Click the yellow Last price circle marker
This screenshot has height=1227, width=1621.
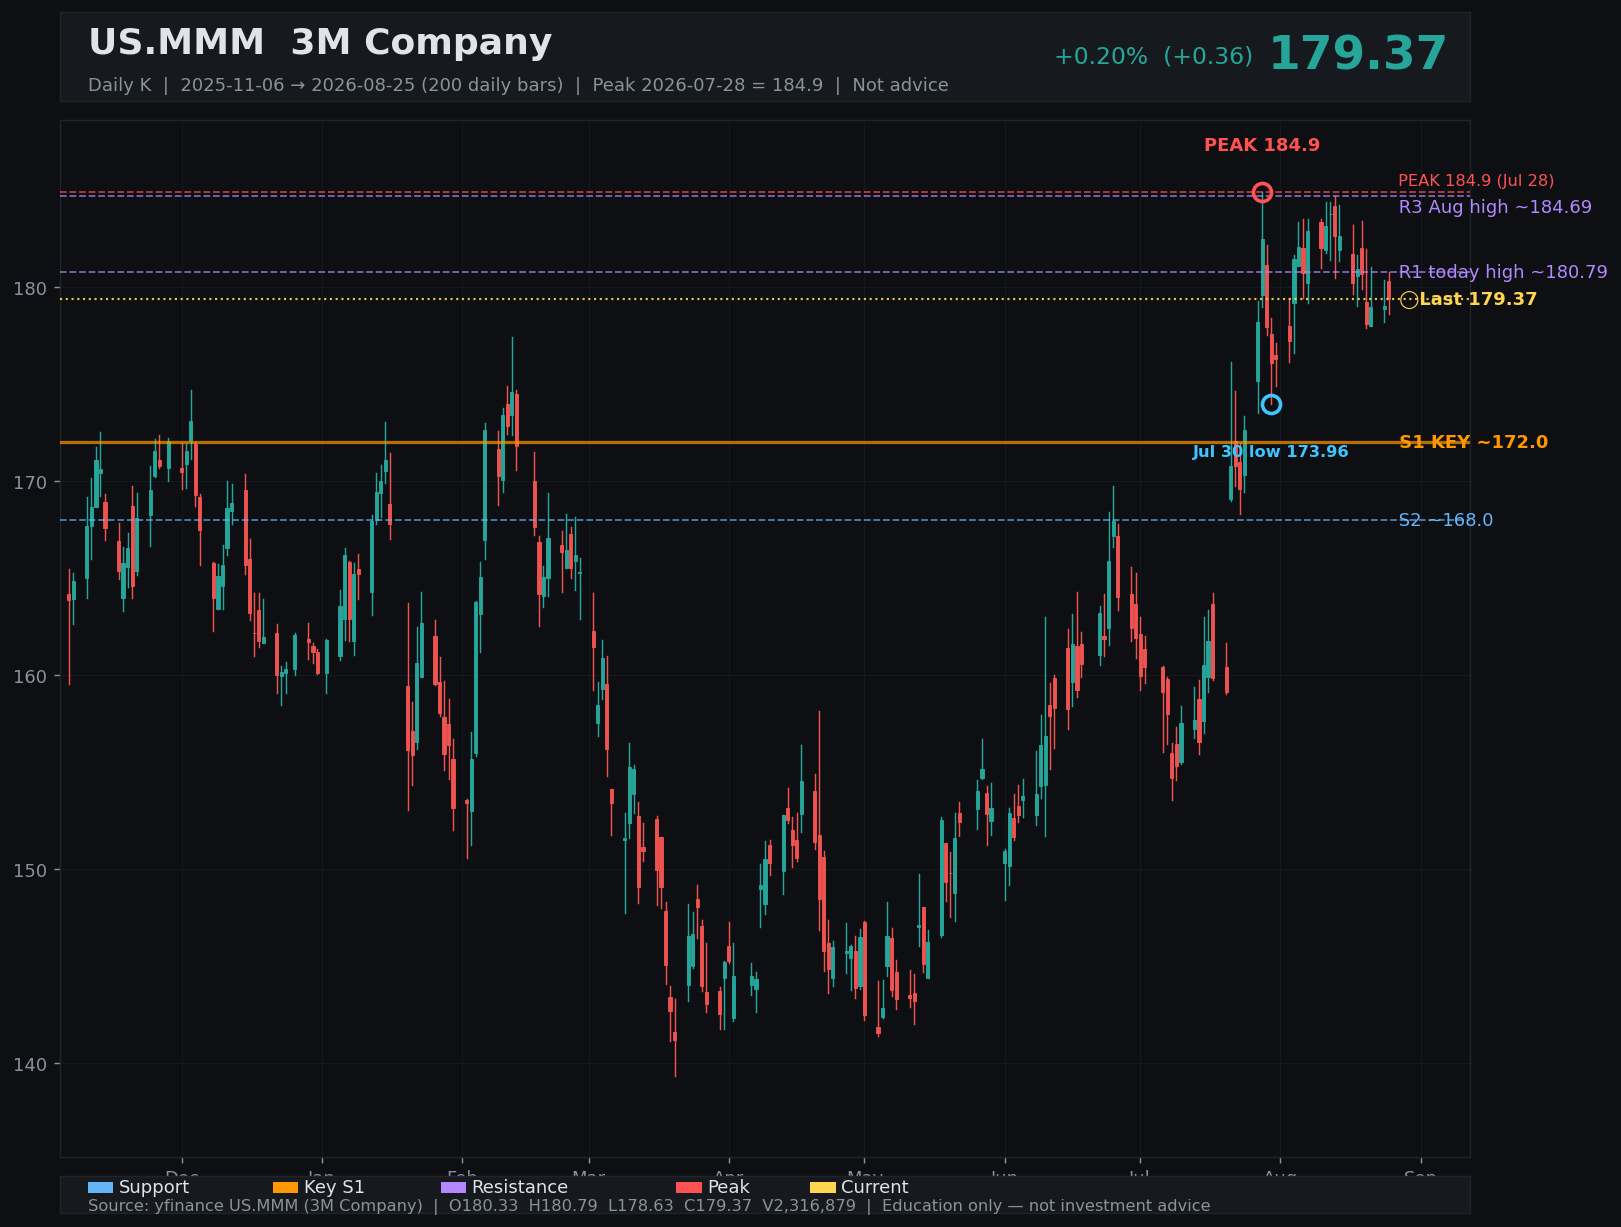[x=1409, y=300]
